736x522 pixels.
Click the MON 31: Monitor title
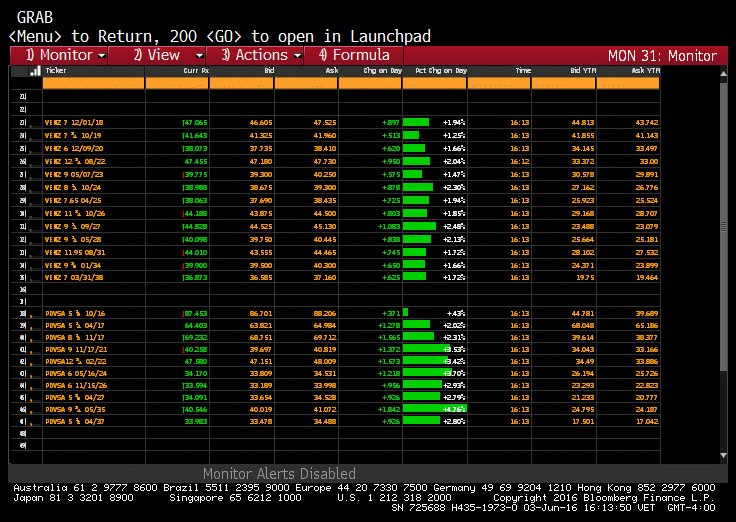point(662,56)
